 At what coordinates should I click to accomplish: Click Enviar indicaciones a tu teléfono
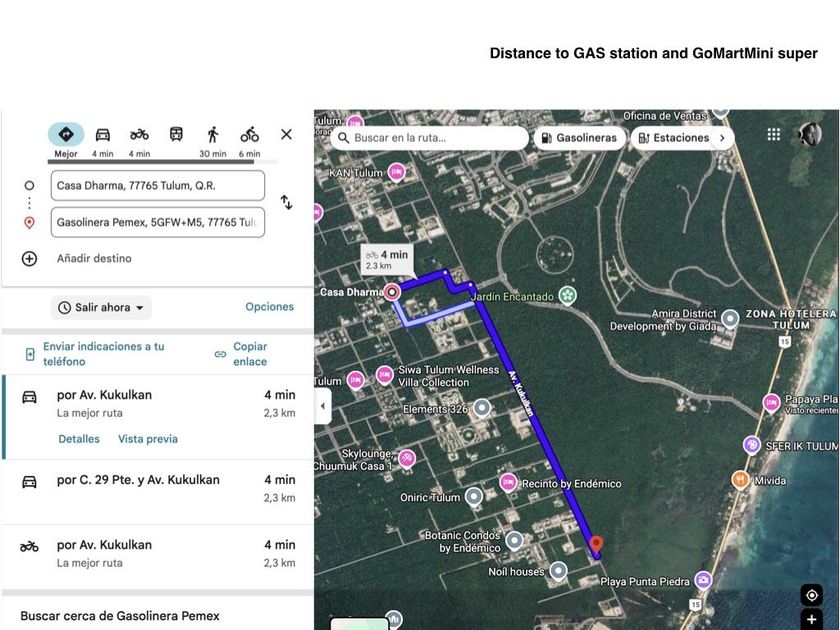pos(103,354)
